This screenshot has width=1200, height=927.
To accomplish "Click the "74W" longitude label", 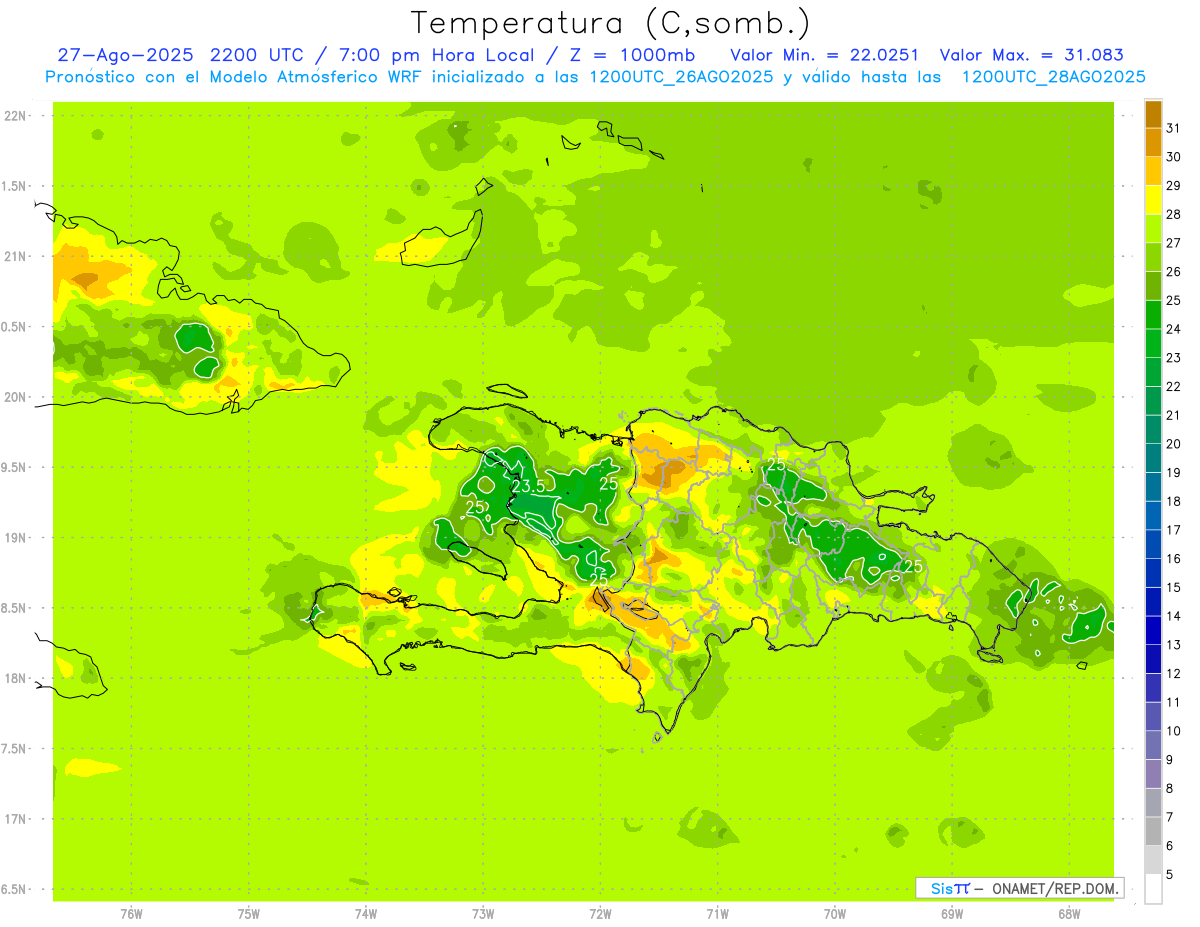I will point(366,913).
